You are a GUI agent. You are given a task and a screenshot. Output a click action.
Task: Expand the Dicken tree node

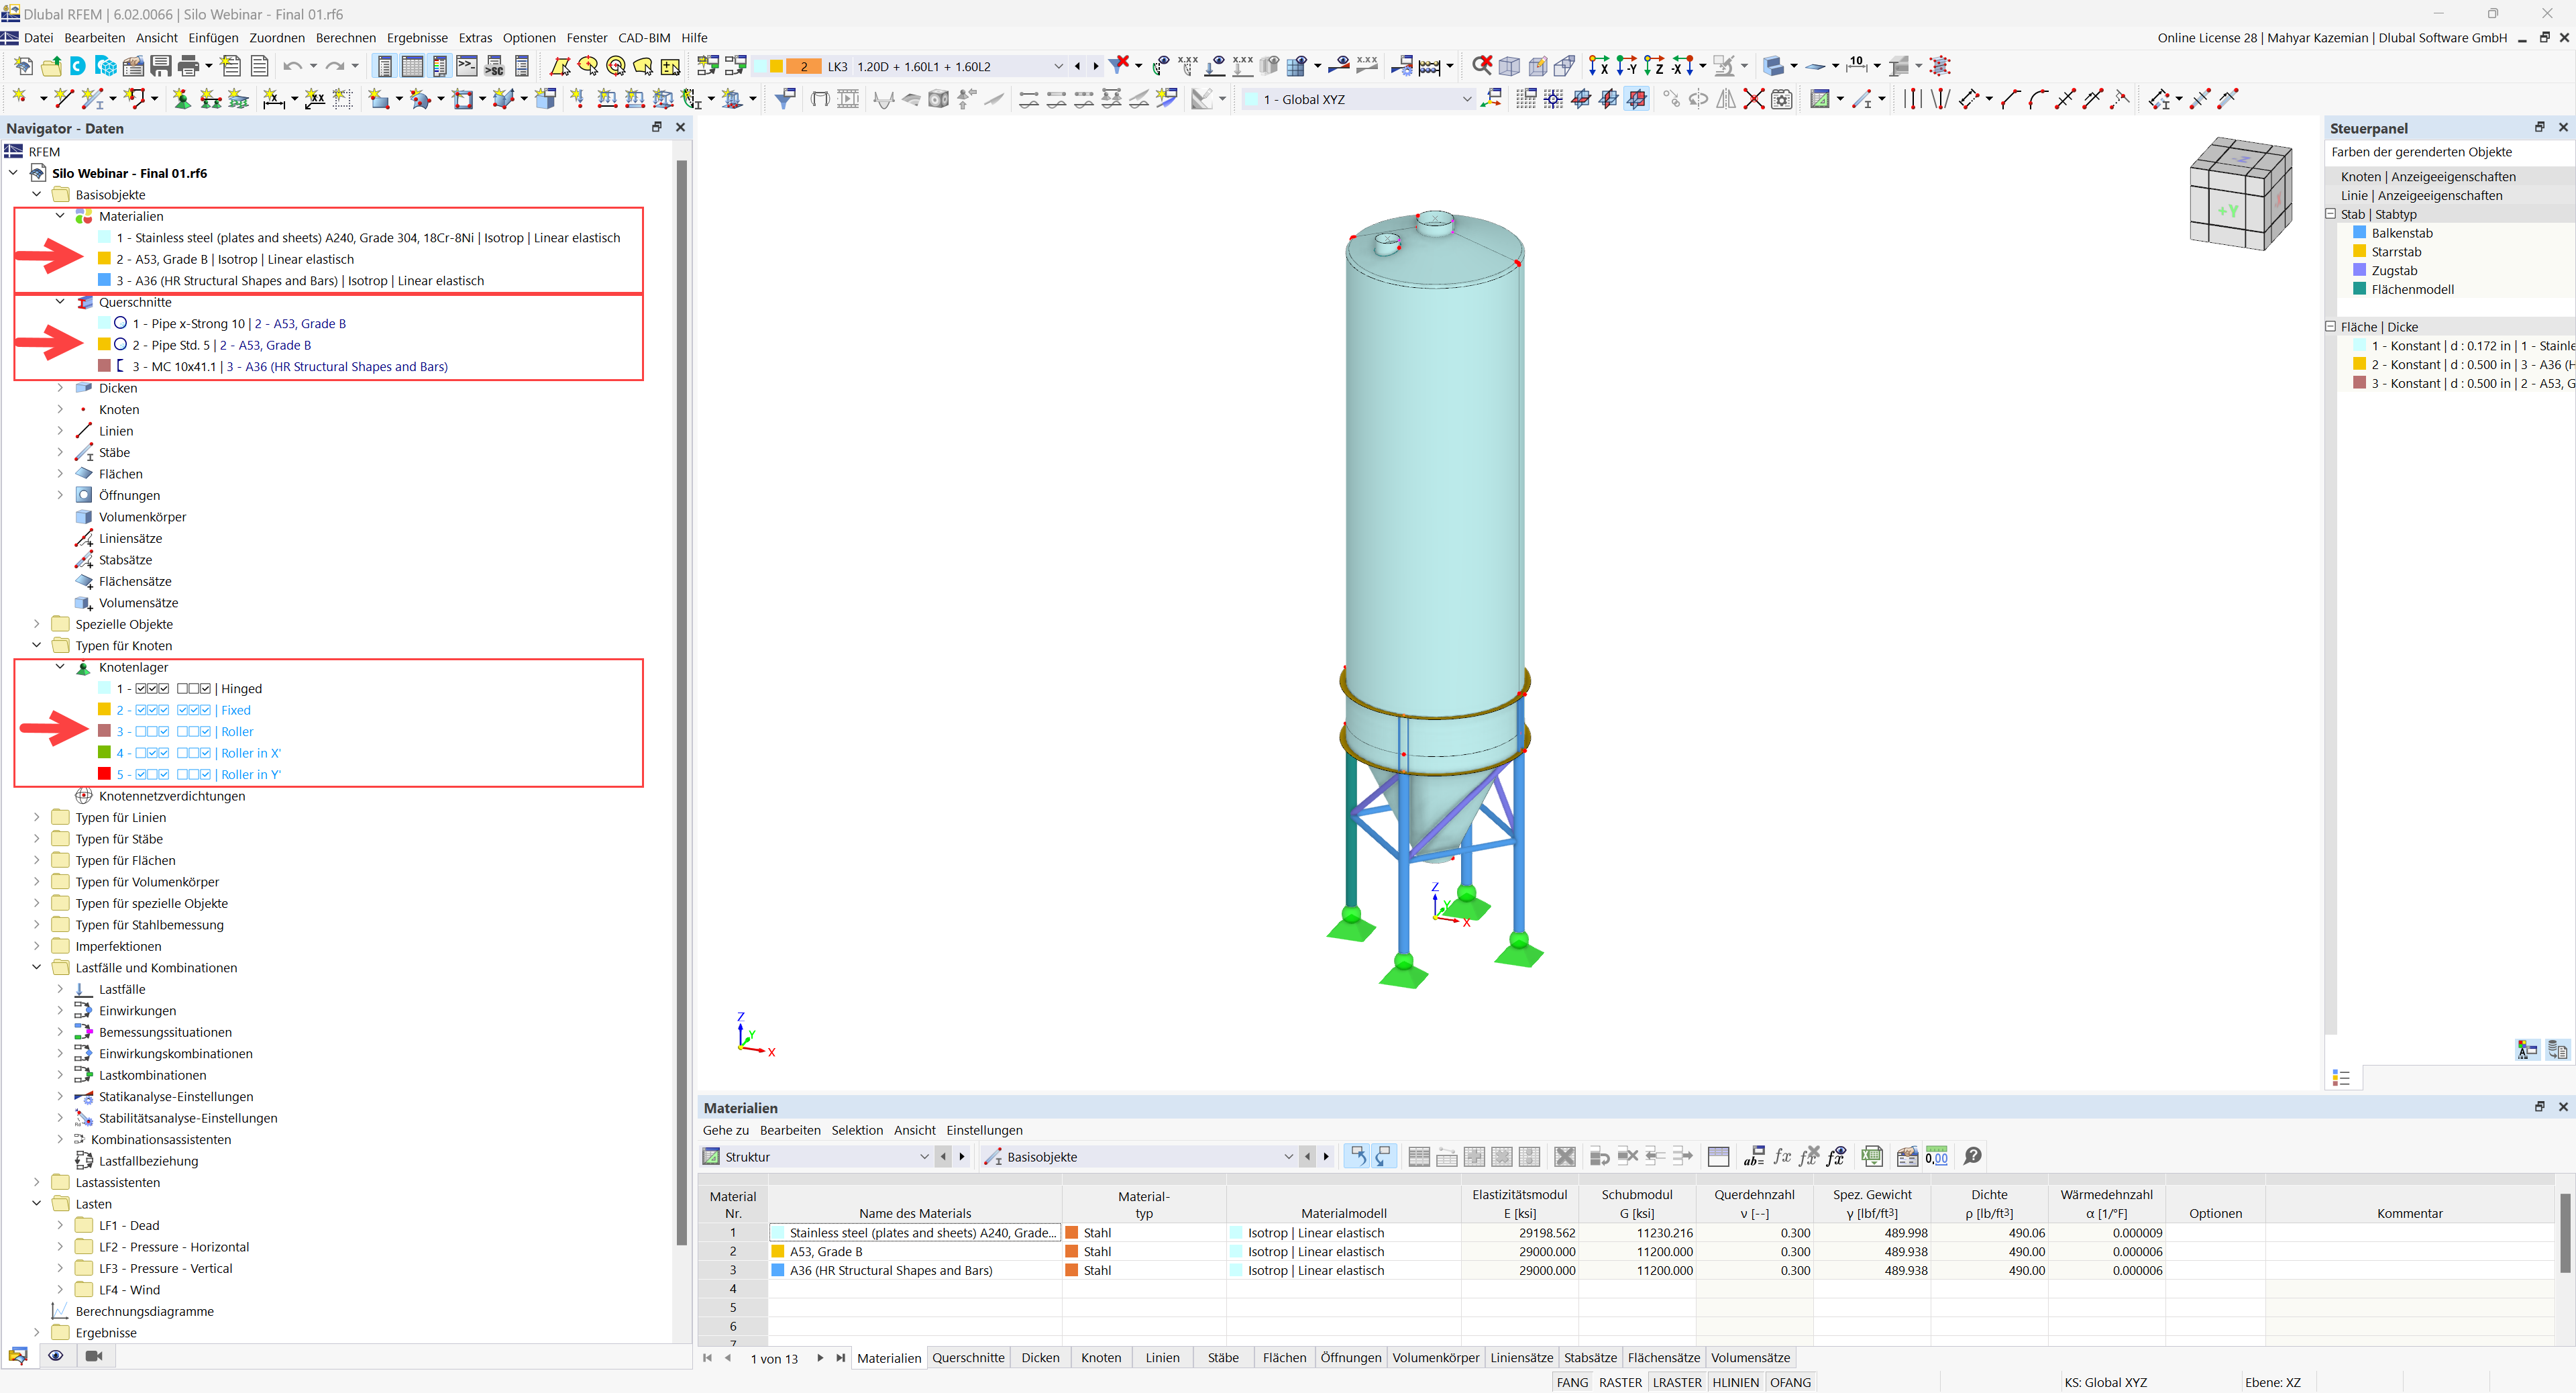click(x=60, y=388)
